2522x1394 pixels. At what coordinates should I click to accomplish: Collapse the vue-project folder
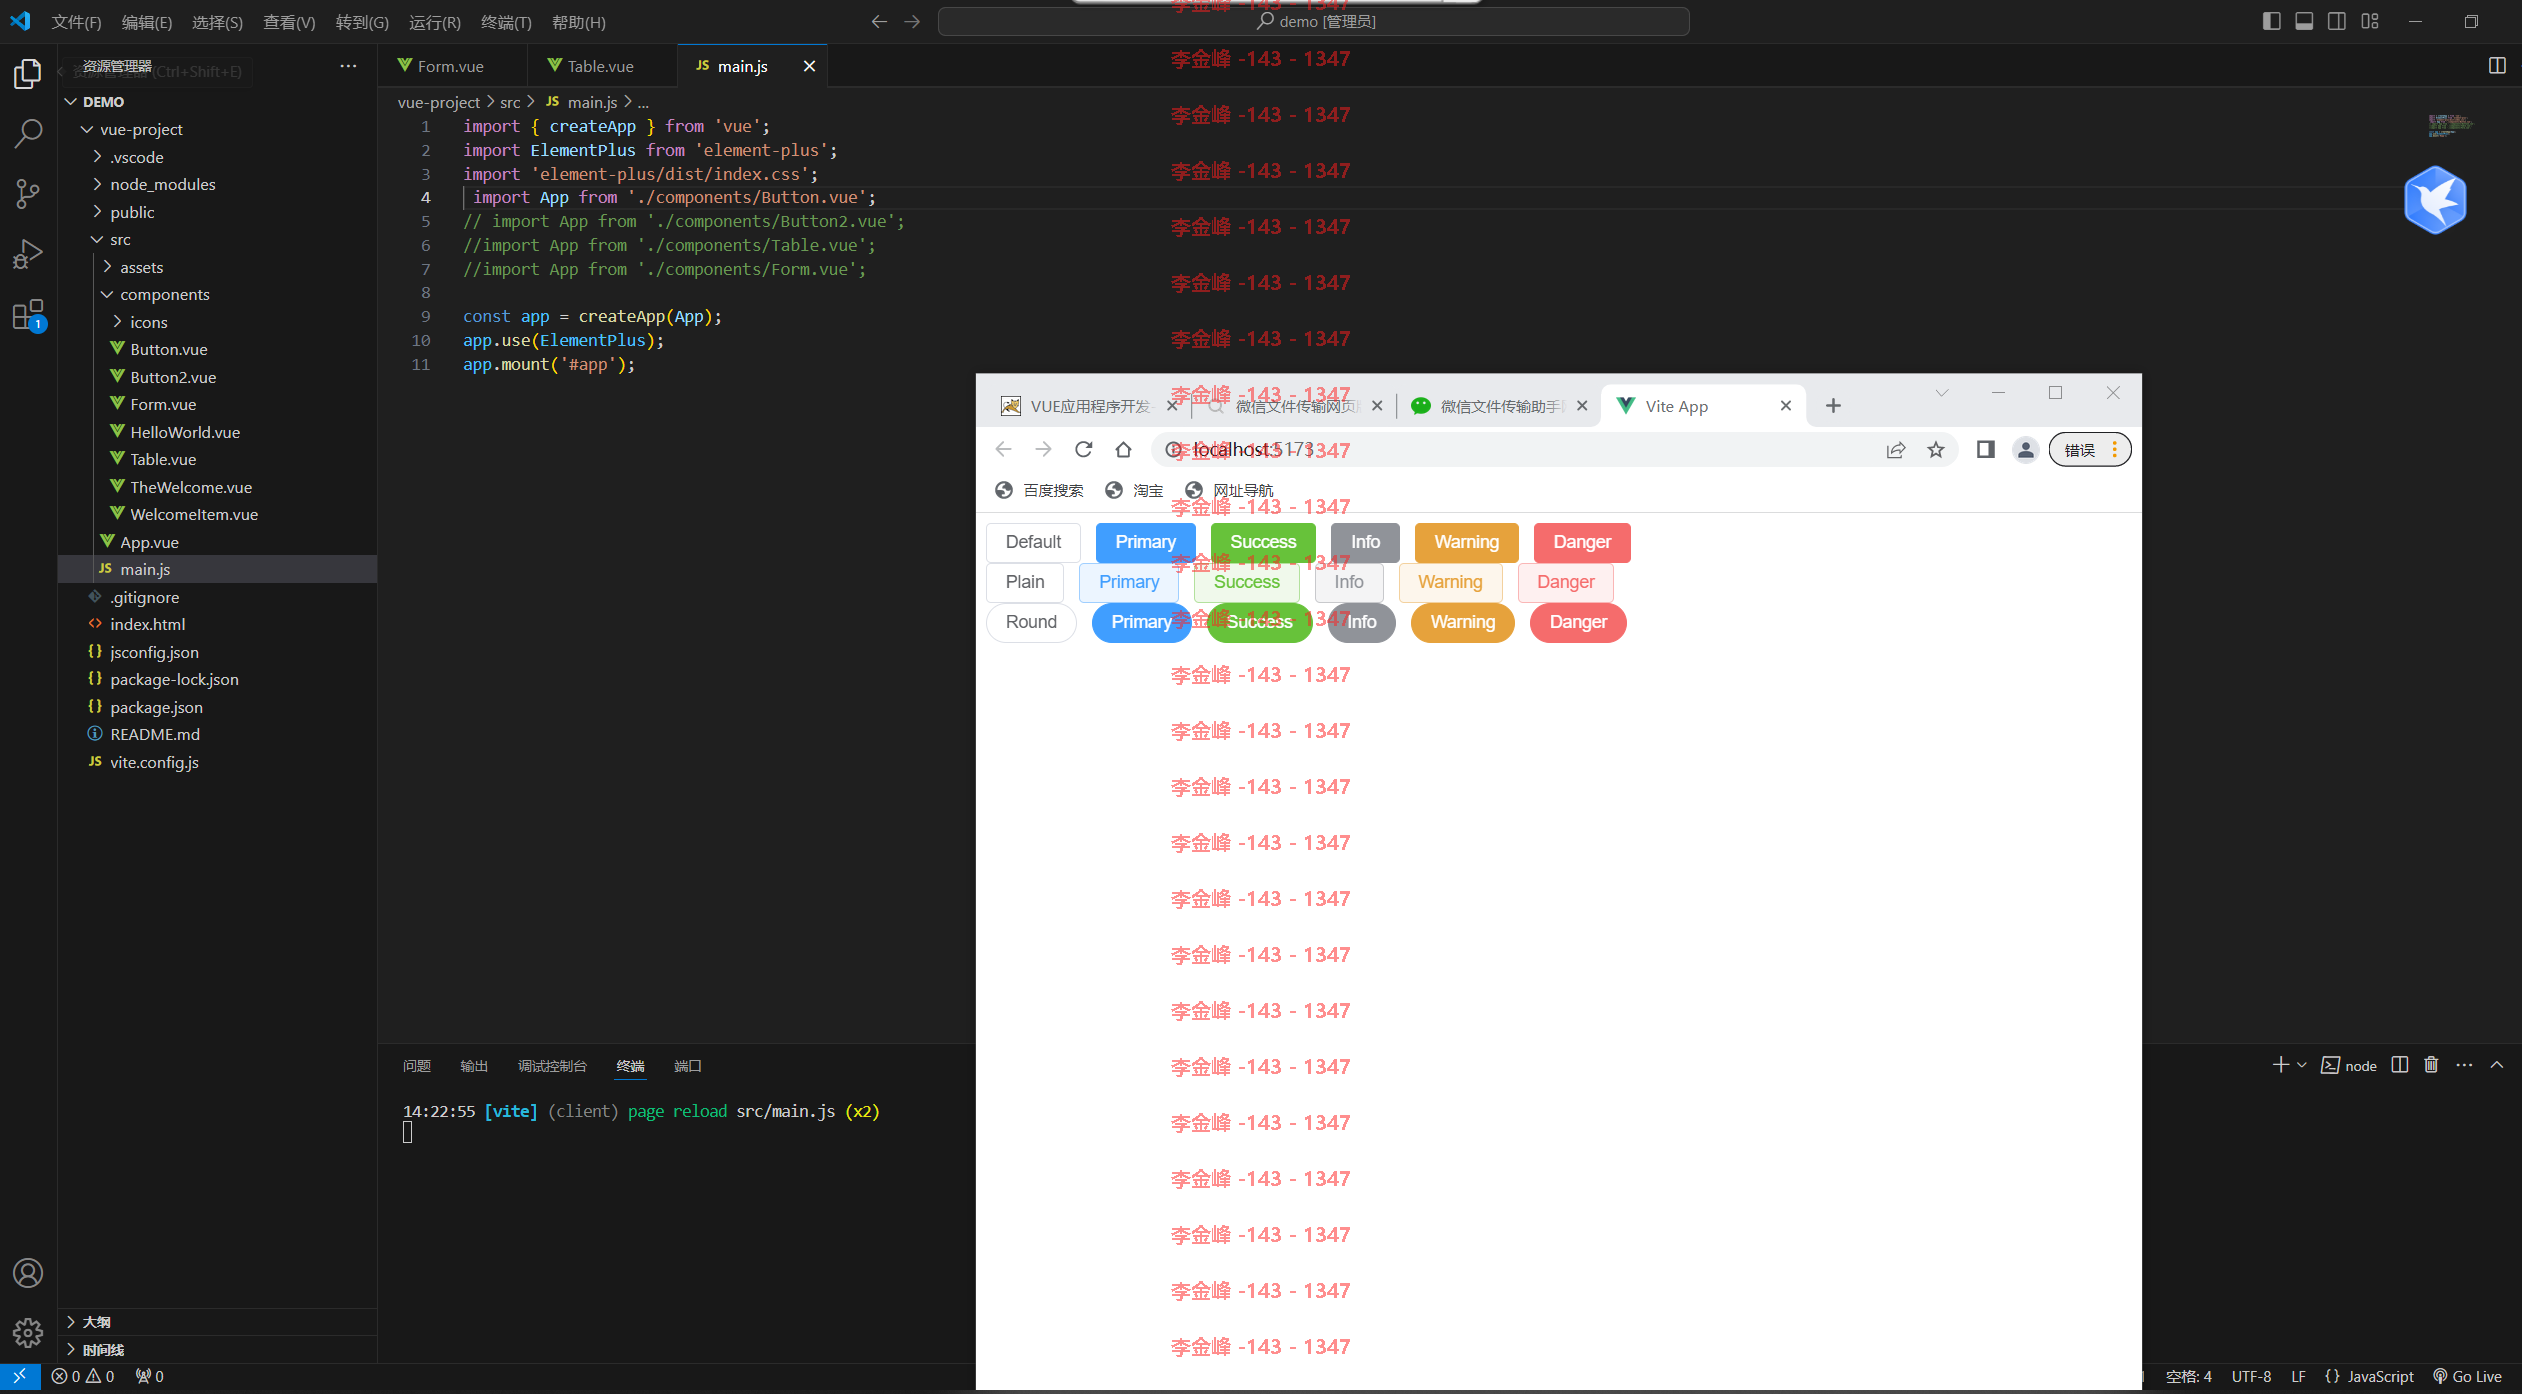[x=88, y=130]
